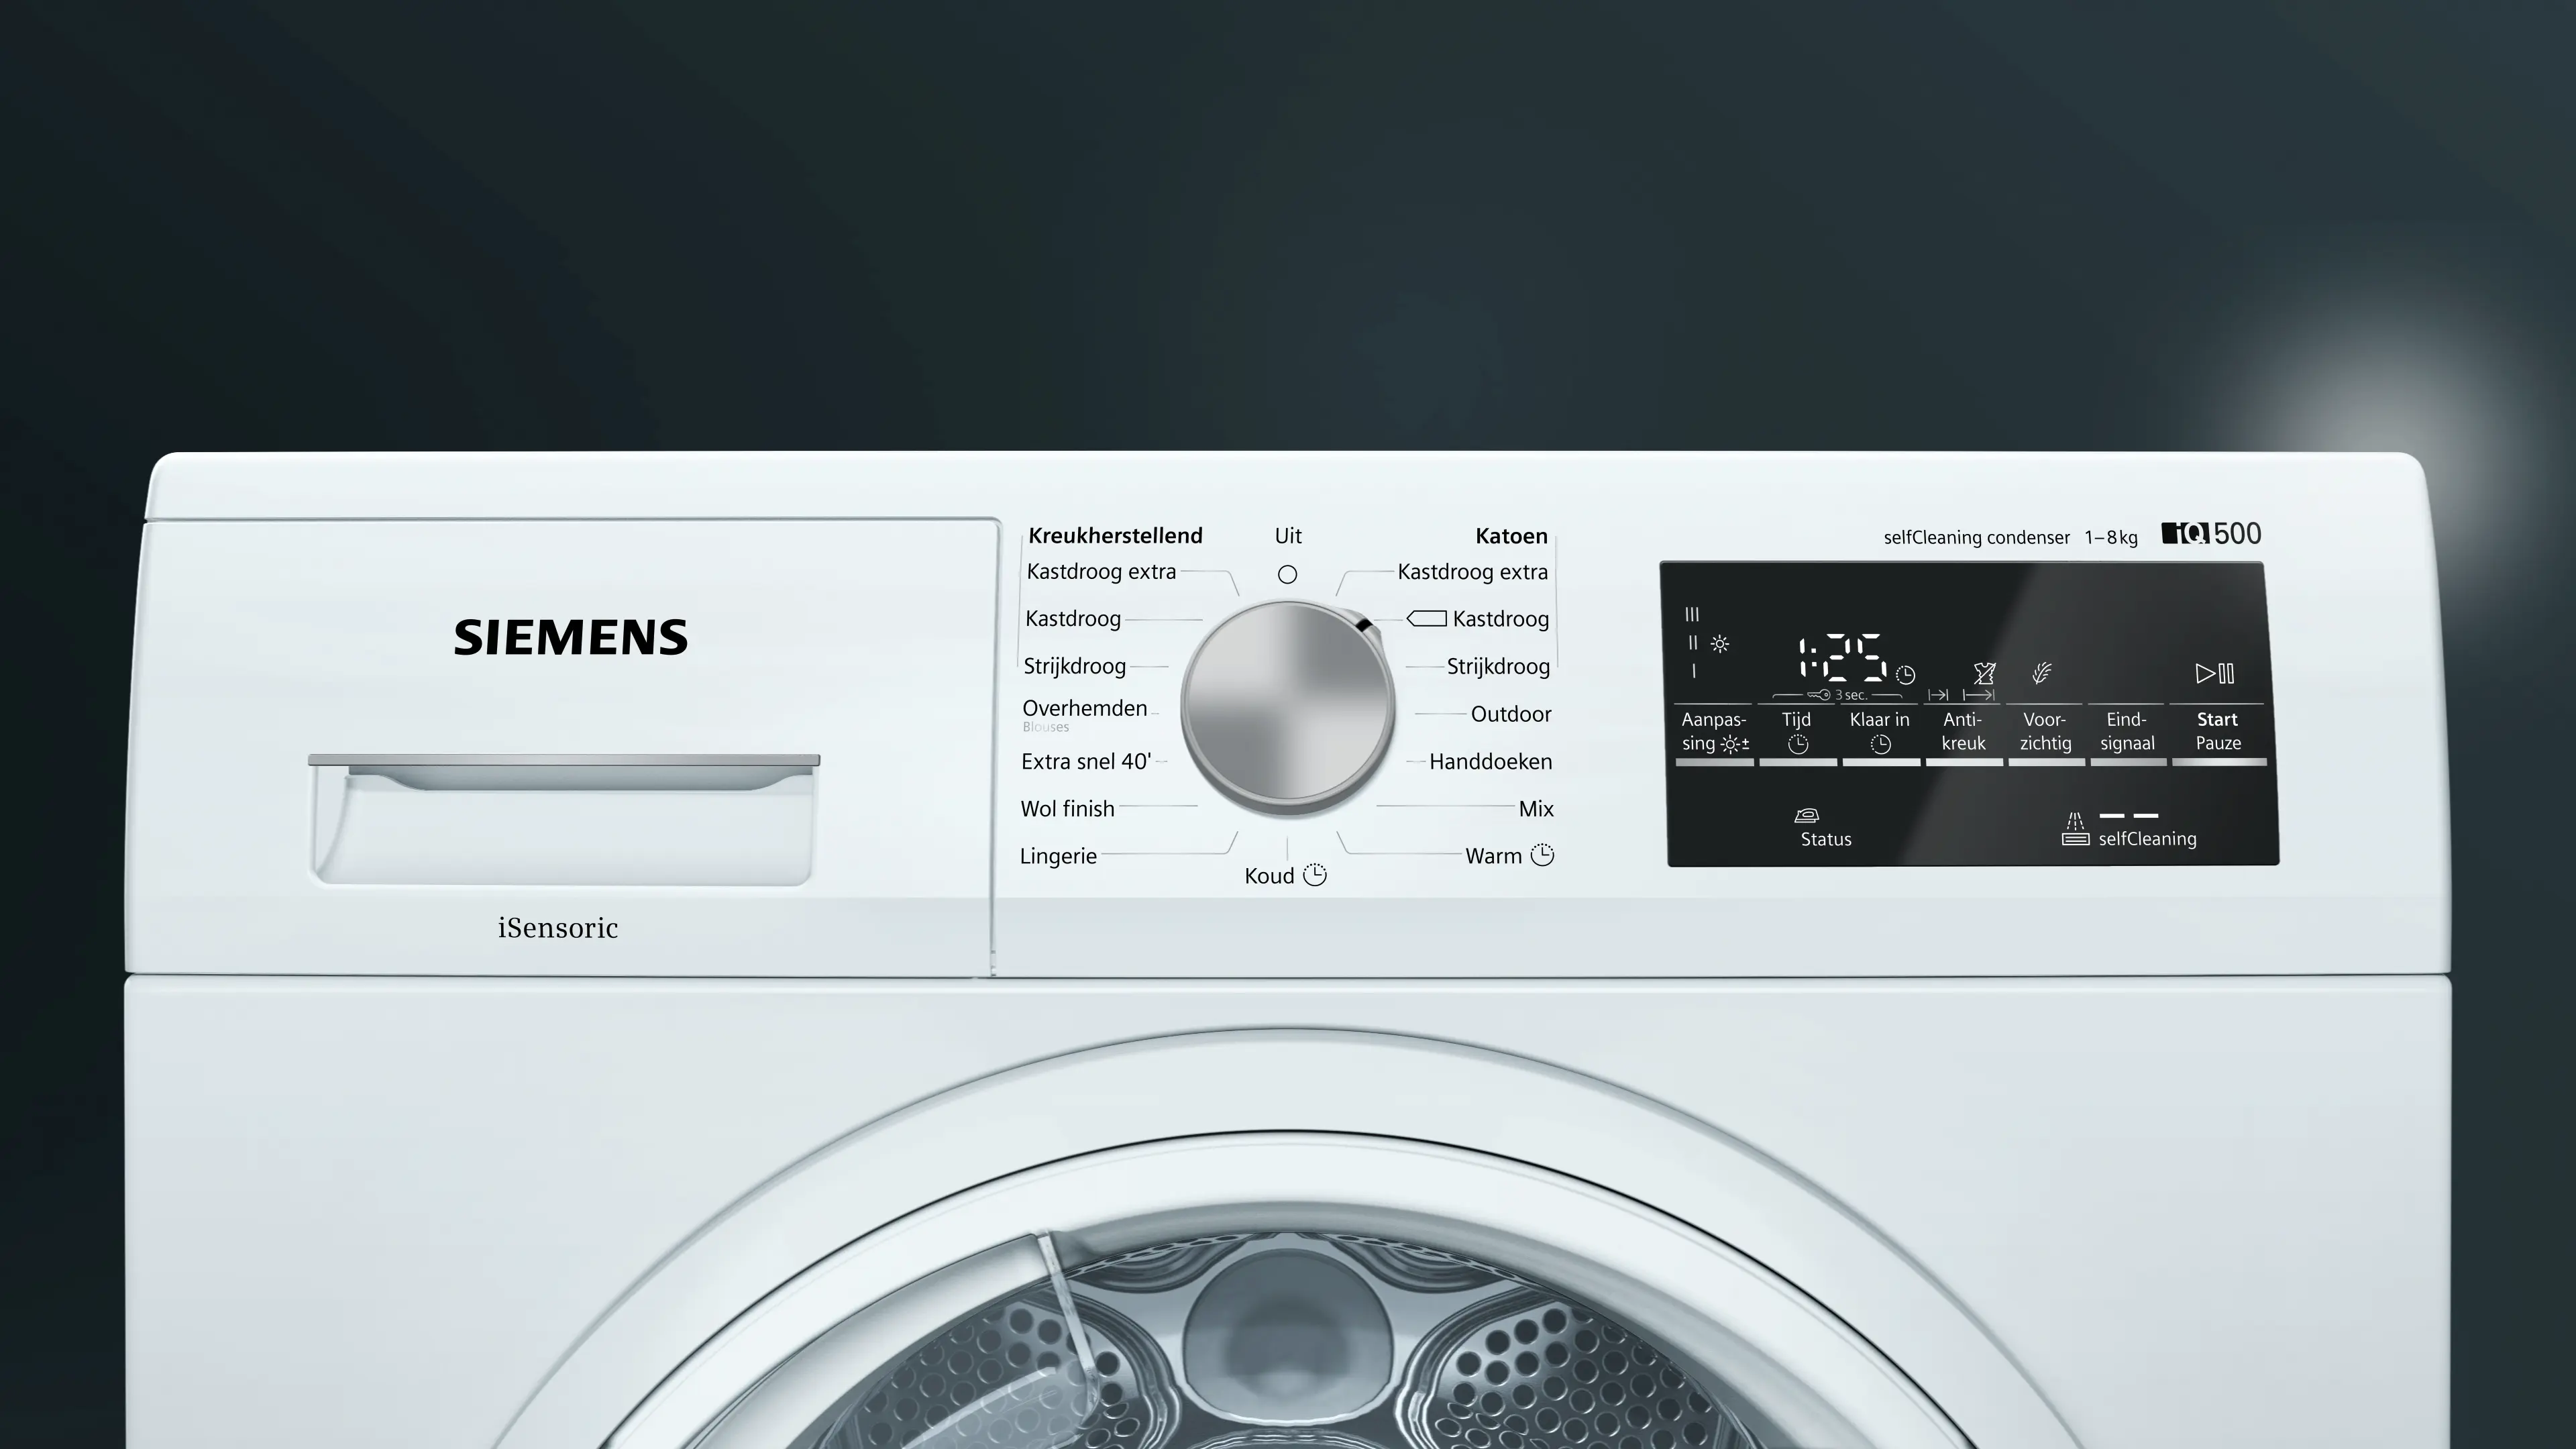Tap the clock icon beside time display
Screen dimensions: 2576x1449
point(1906,675)
